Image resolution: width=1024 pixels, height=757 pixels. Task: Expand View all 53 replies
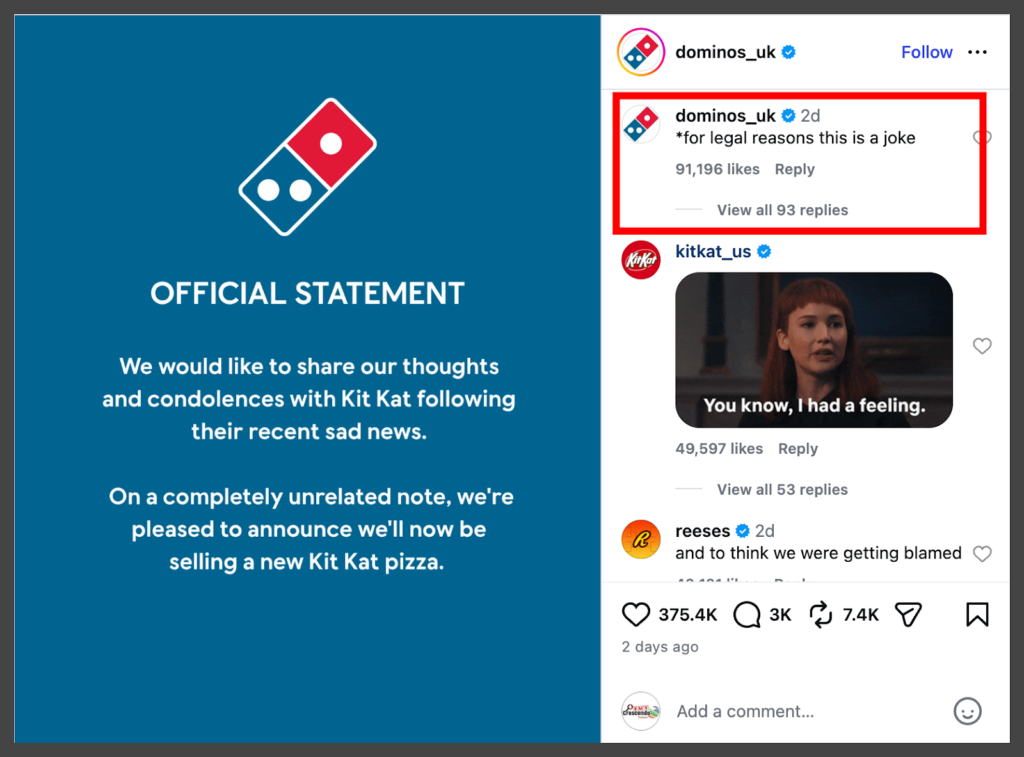pos(782,489)
